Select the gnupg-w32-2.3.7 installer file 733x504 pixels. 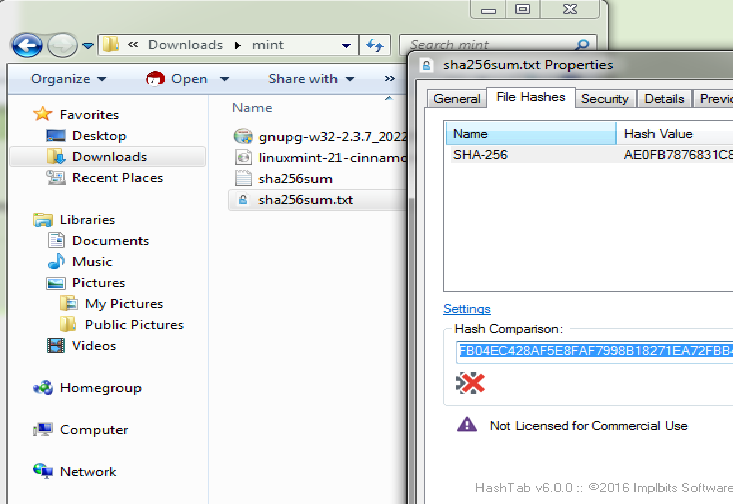333,137
